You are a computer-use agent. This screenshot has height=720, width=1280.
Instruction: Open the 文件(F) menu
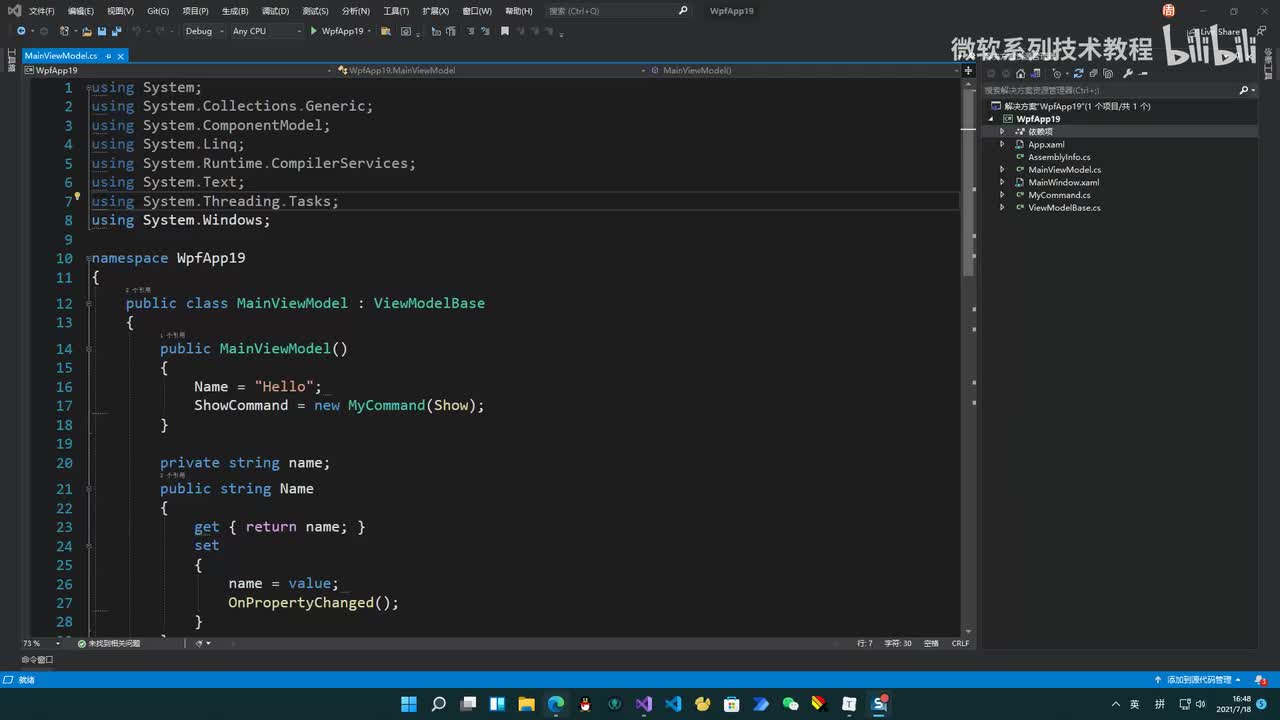click(42, 11)
